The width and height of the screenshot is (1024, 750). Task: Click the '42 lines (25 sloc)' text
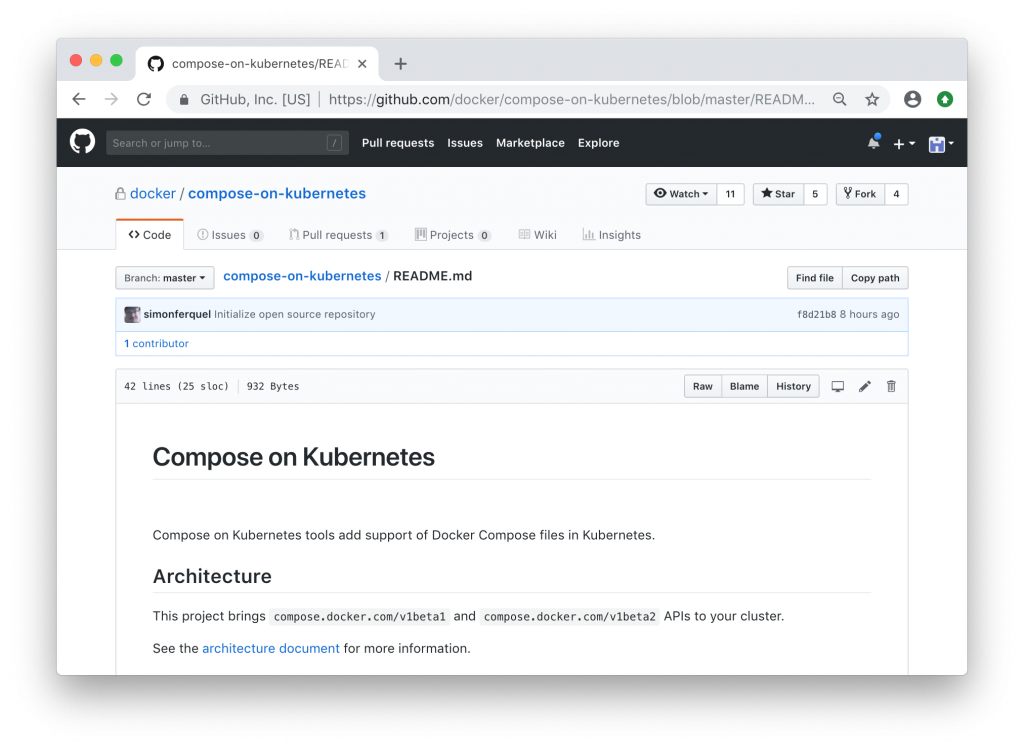[x=176, y=386]
